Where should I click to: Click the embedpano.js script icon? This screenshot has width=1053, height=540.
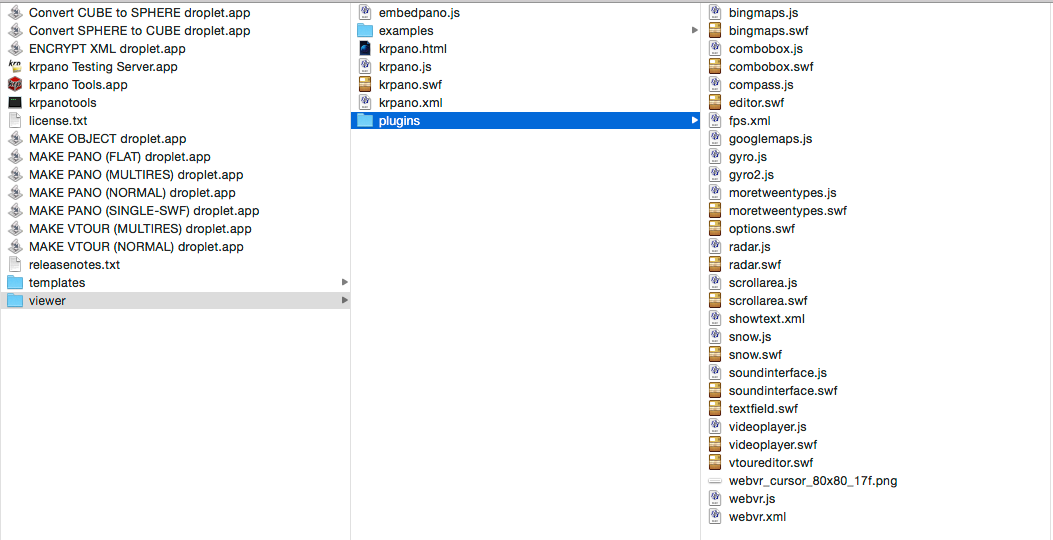[365, 12]
